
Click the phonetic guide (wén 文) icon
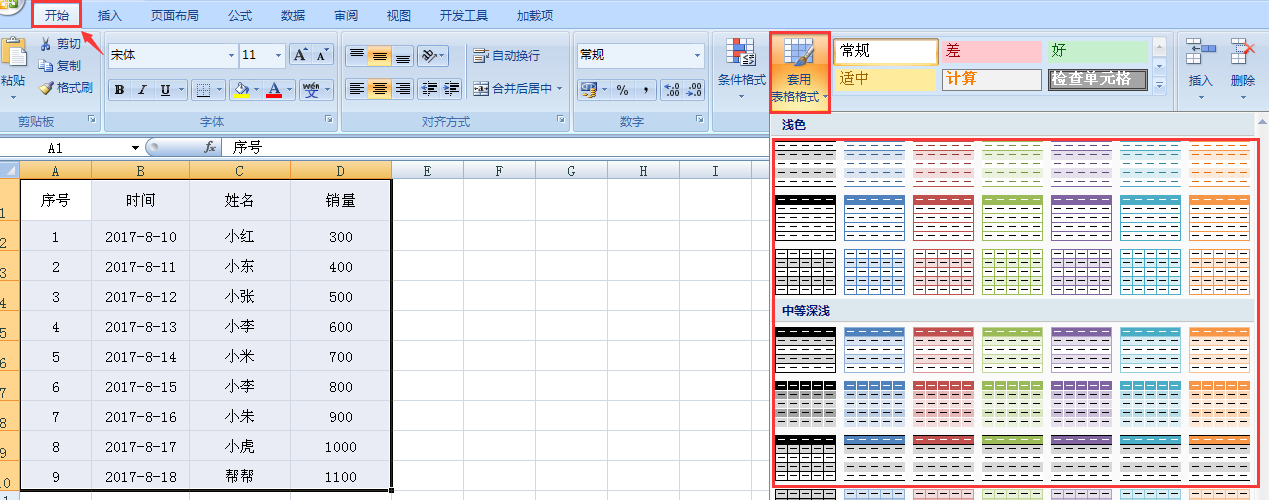(x=312, y=90)
